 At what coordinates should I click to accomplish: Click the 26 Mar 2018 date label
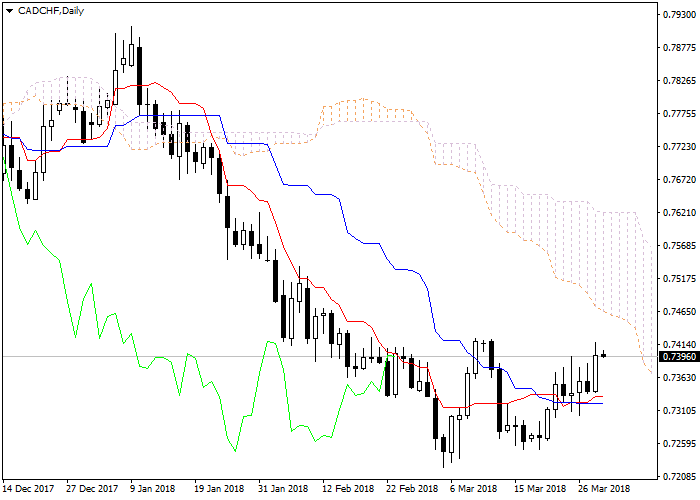[x=604, y=488]
